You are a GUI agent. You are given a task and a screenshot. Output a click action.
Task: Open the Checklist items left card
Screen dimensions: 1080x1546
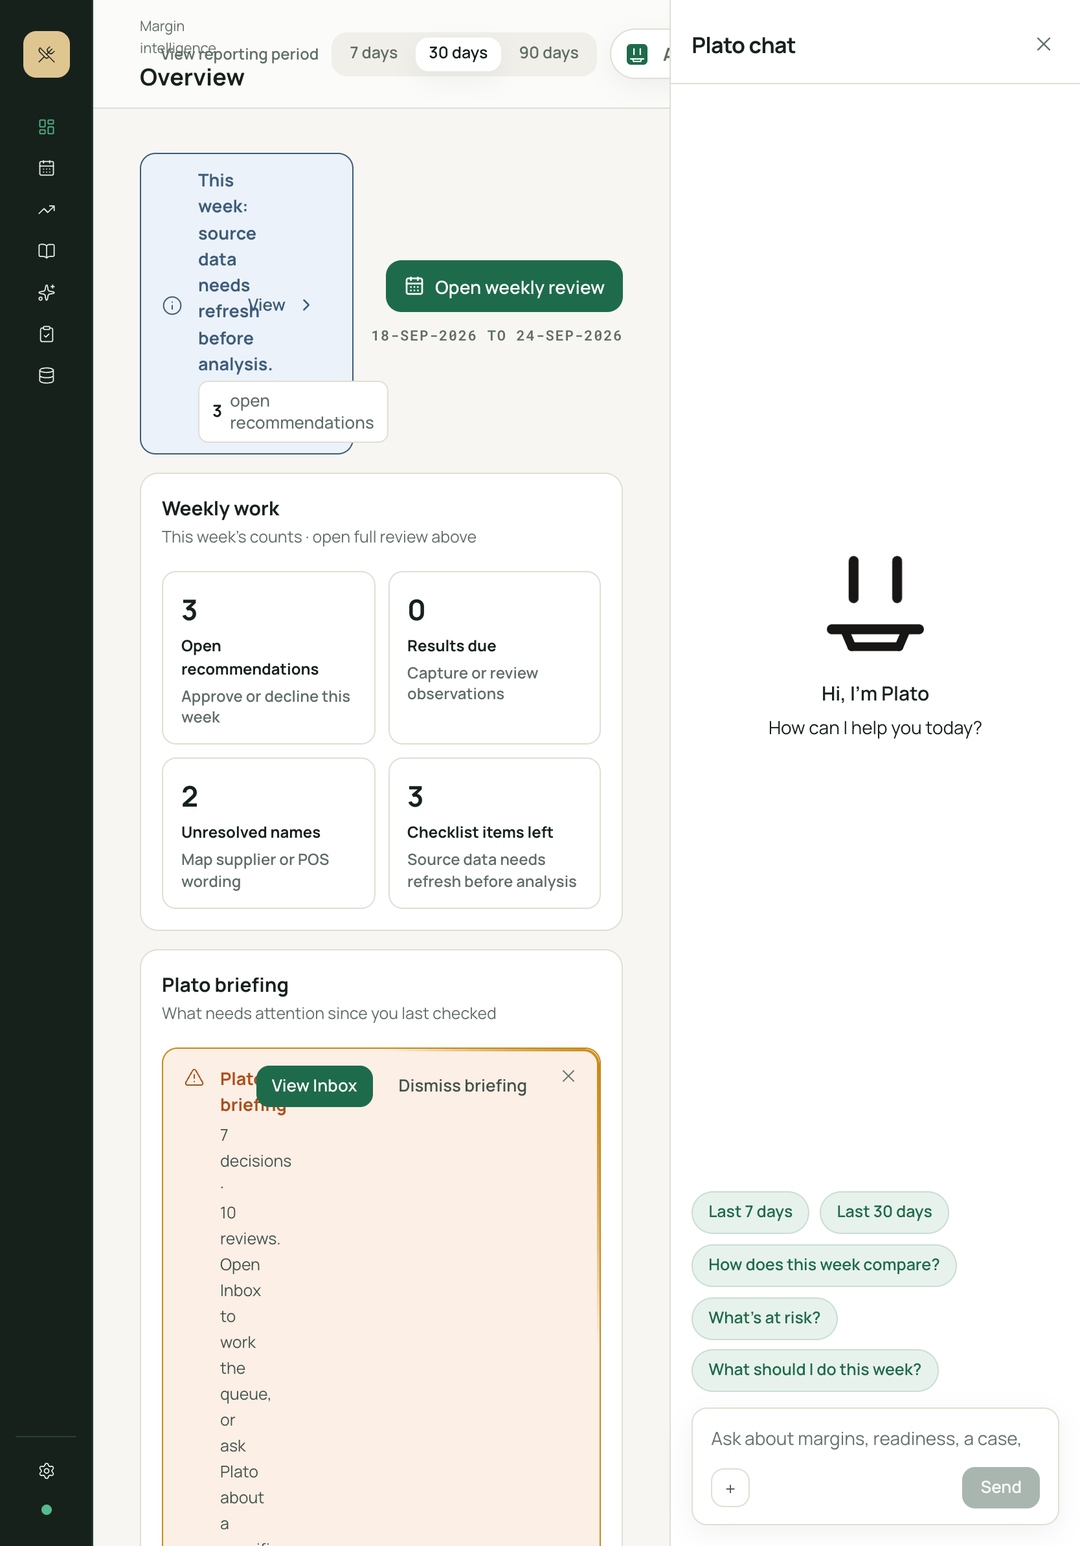(x=494, y=833)
